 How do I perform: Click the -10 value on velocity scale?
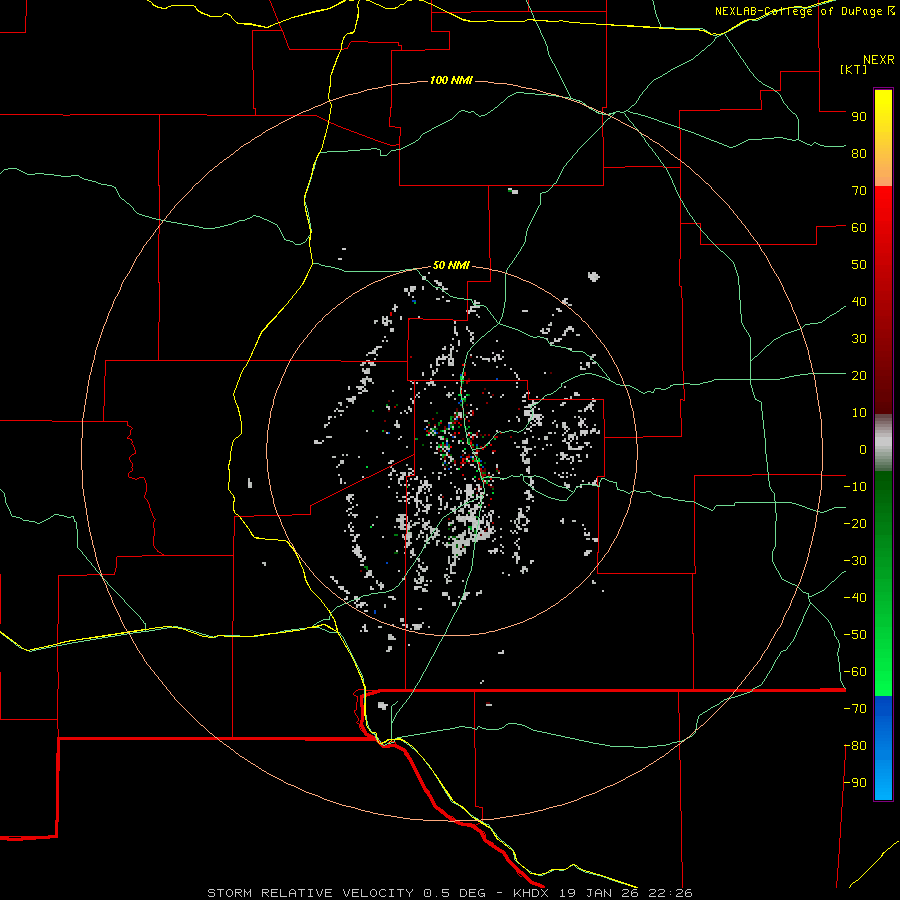[855, 487]
